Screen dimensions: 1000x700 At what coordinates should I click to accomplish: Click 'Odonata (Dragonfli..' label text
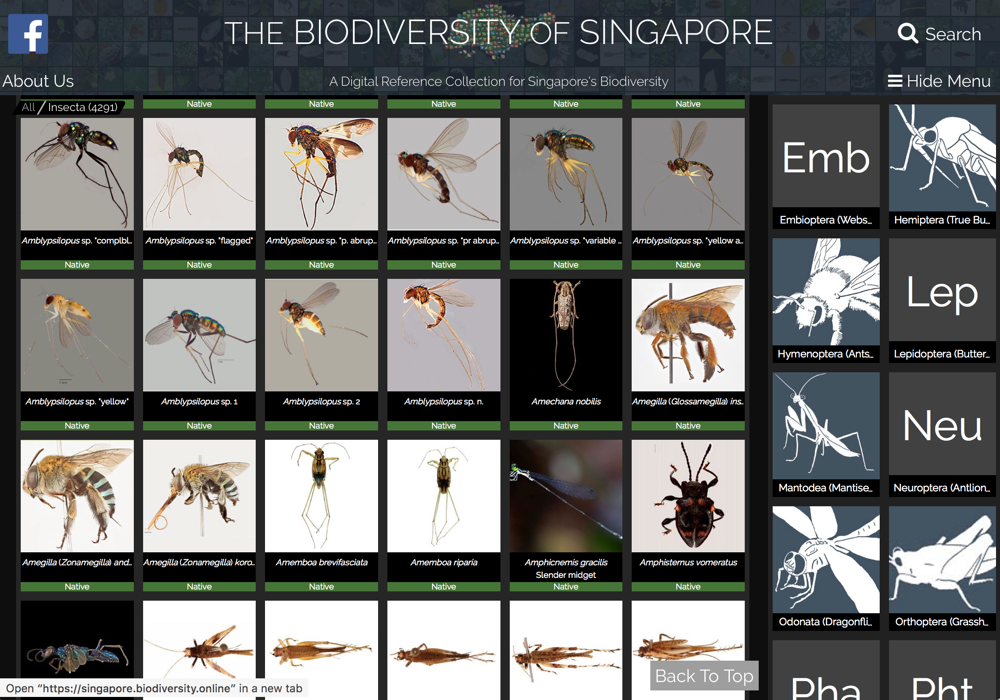pyautogui.click(x=826, y=622)
